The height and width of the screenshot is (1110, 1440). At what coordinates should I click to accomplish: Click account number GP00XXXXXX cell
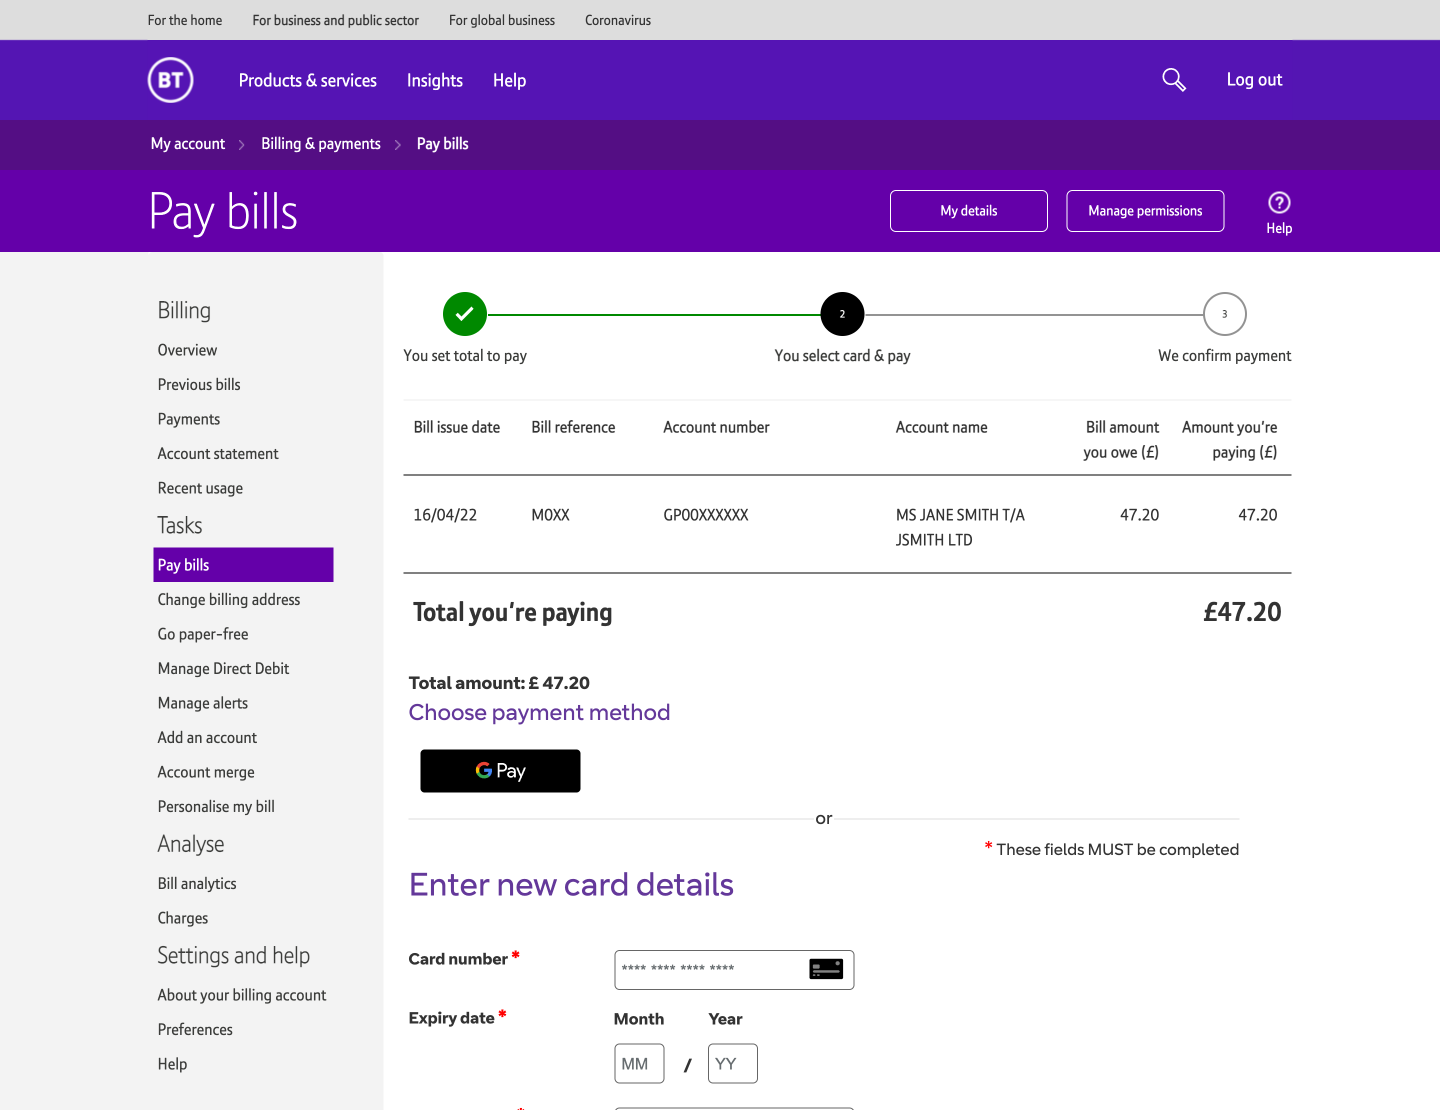pyautogui.click(x=706, y=515)
